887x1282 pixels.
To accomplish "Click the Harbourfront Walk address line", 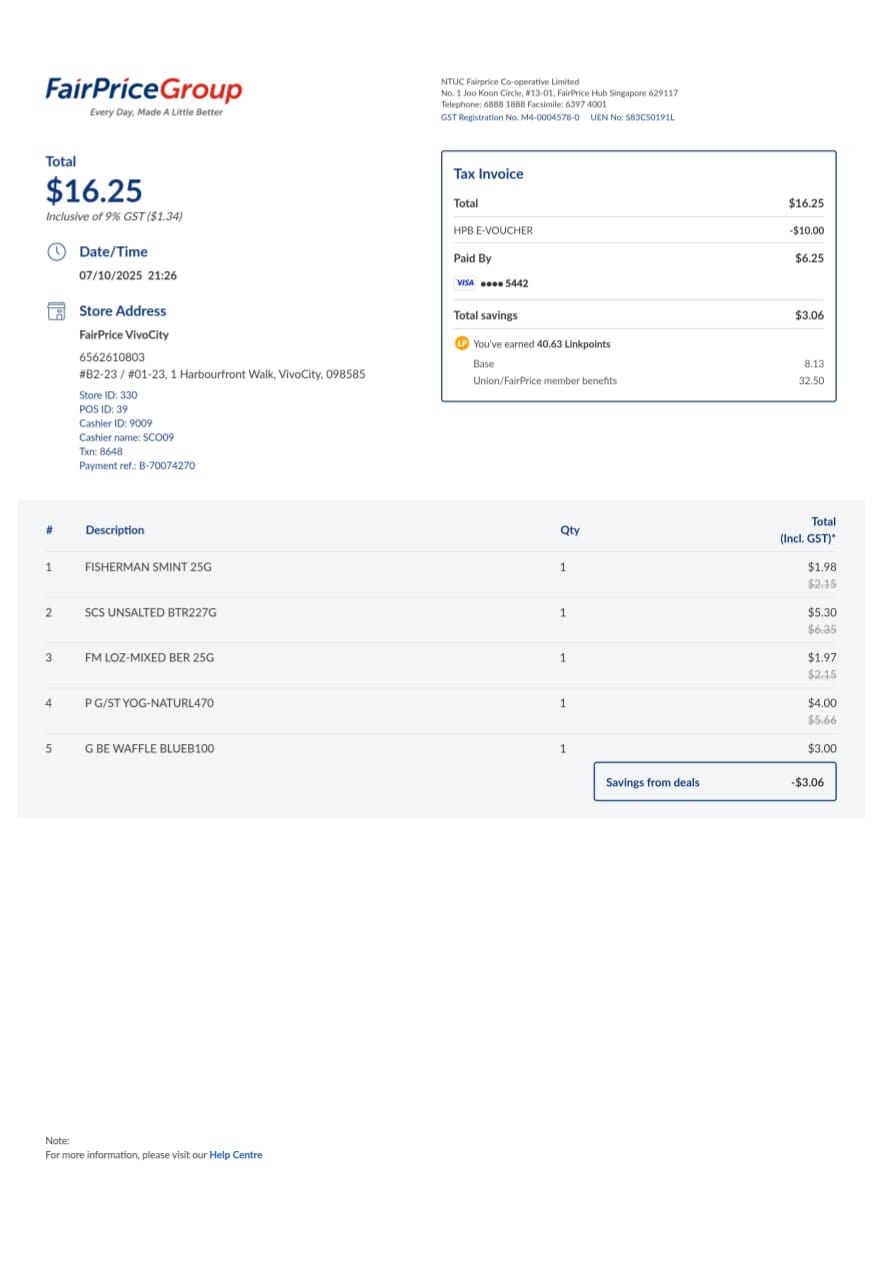I will pos(222,374).
